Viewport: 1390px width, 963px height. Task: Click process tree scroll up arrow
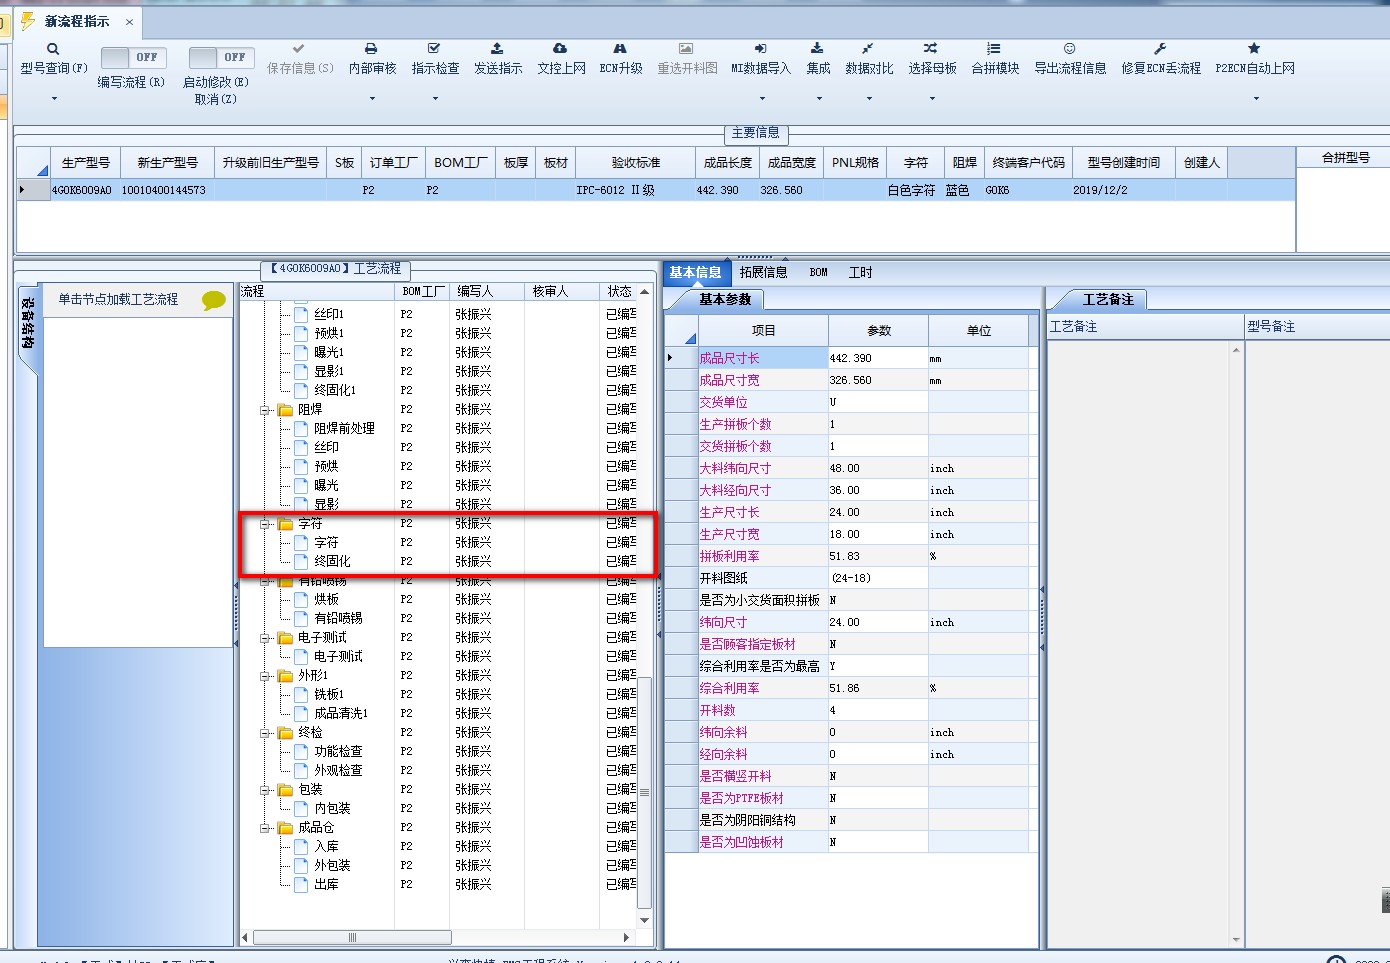pyautogui.click(x=644, y=292)
